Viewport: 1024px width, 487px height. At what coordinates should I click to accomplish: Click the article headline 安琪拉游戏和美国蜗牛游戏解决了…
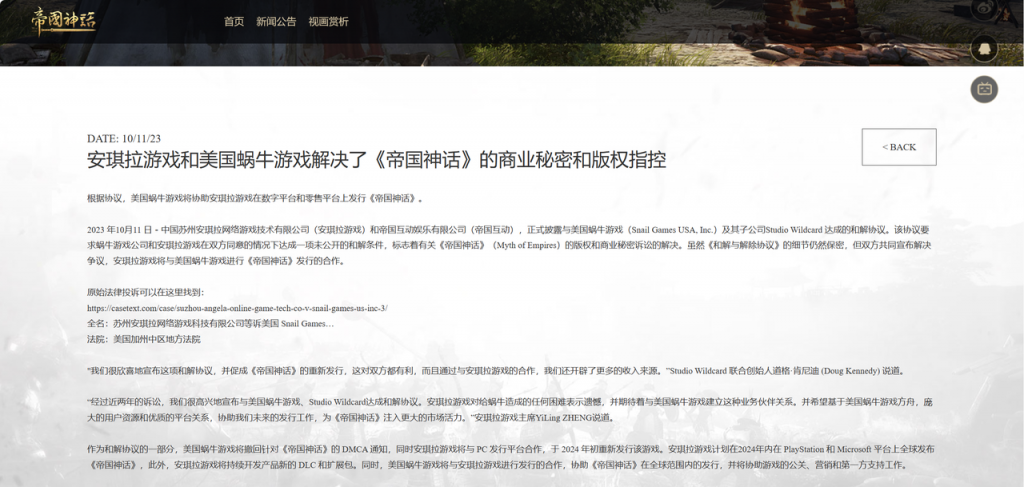click(376, 161)
